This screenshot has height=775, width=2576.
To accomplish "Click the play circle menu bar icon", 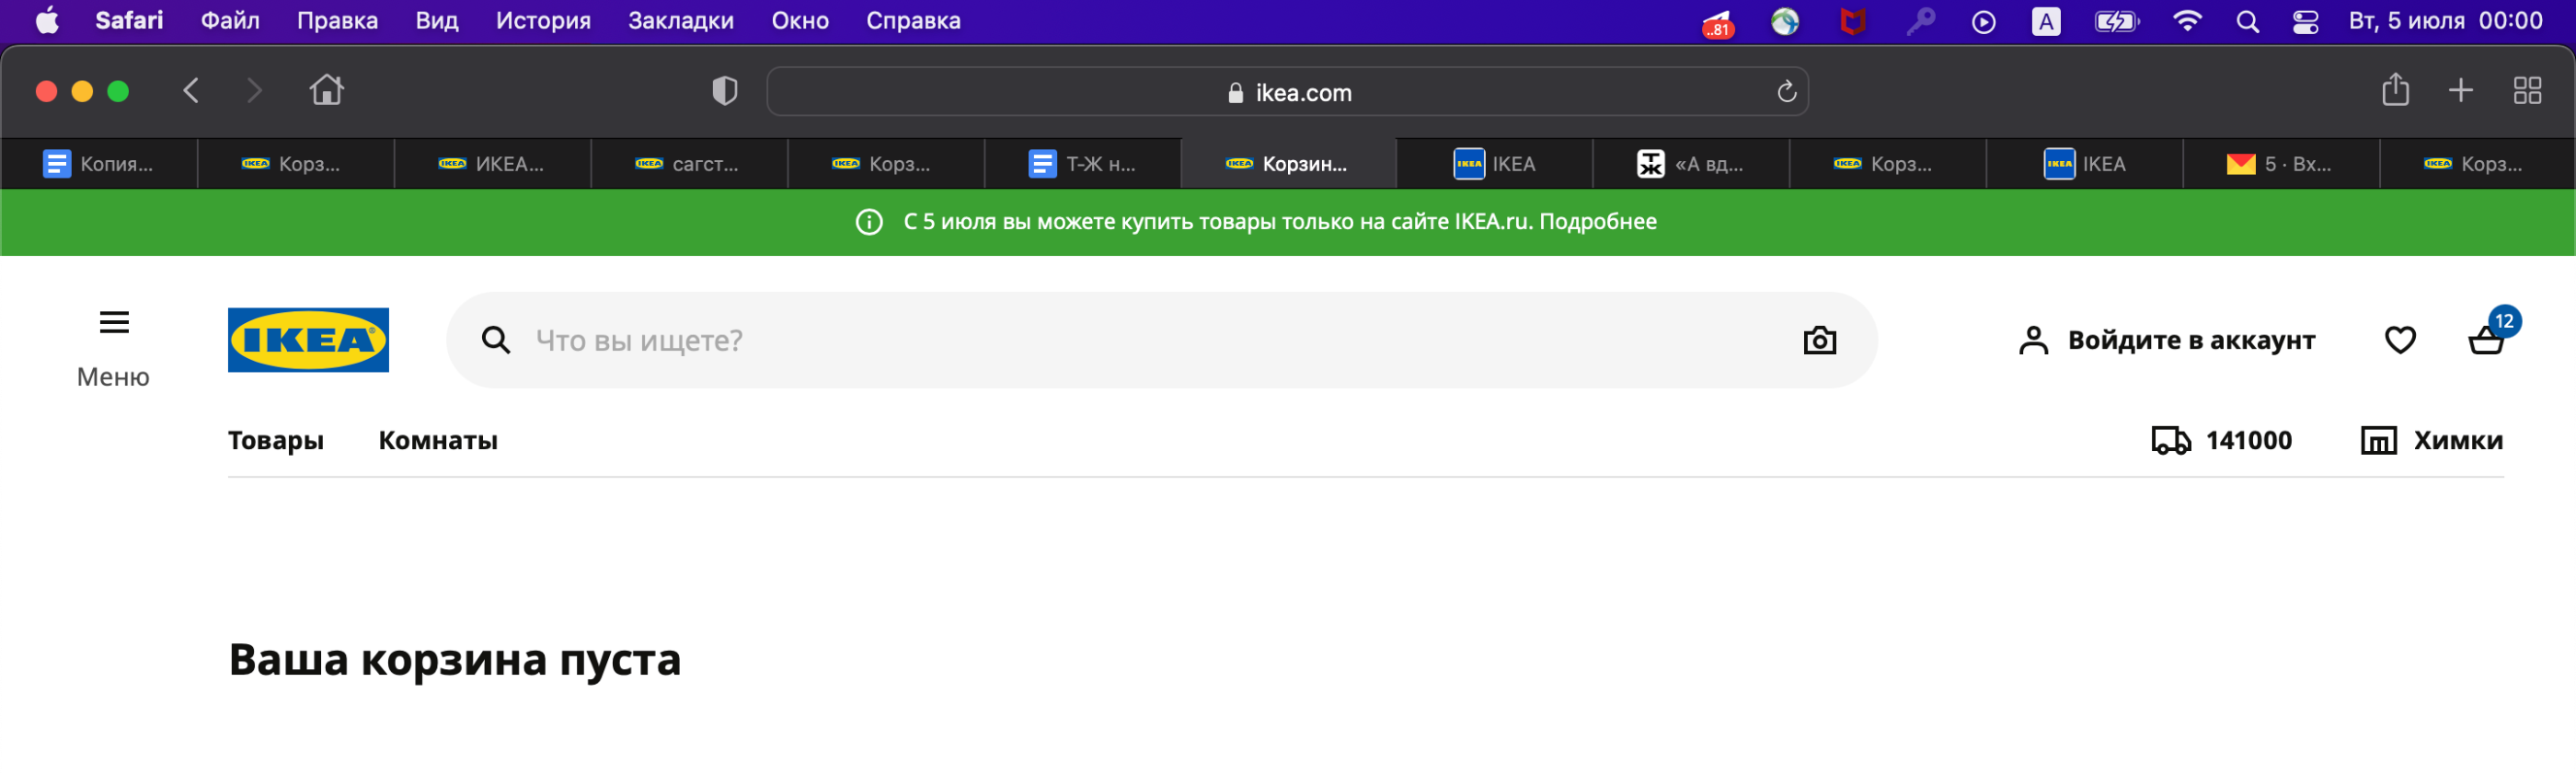I will coord(1984,22).
